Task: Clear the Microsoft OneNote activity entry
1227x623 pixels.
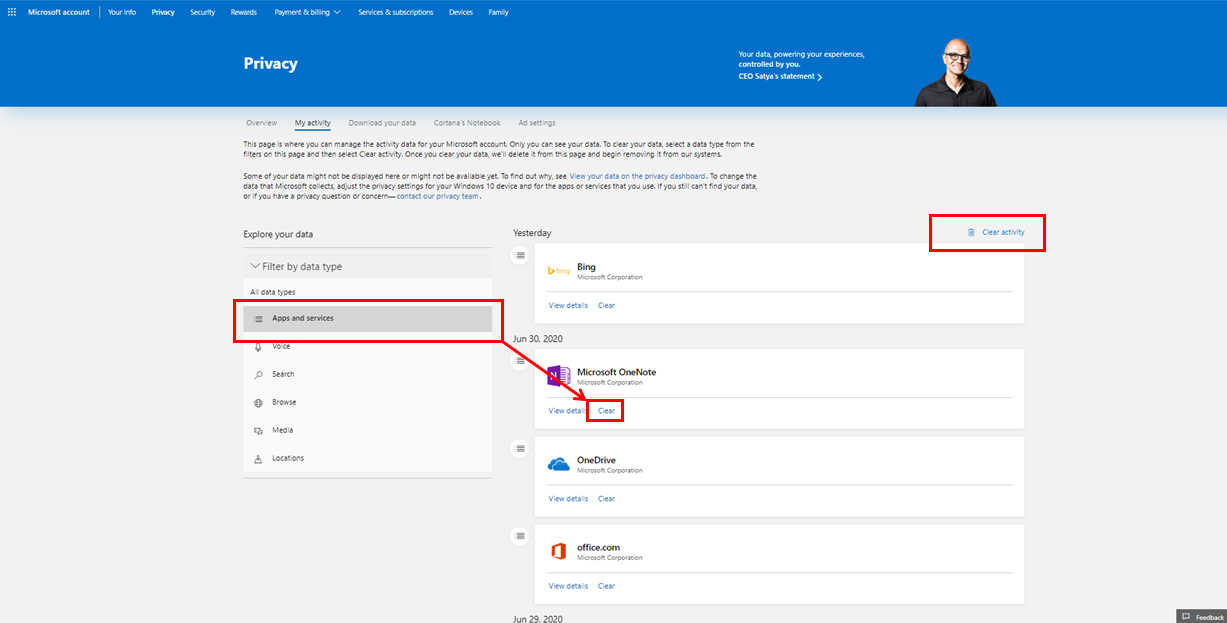Action: pyautogui.click(x=606, y=410)
